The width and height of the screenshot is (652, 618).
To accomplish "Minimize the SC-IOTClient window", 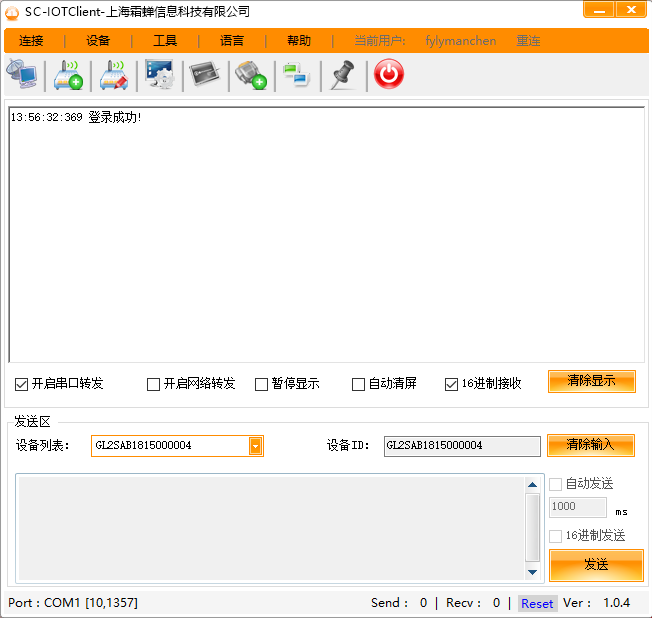I will coord(599,10).
